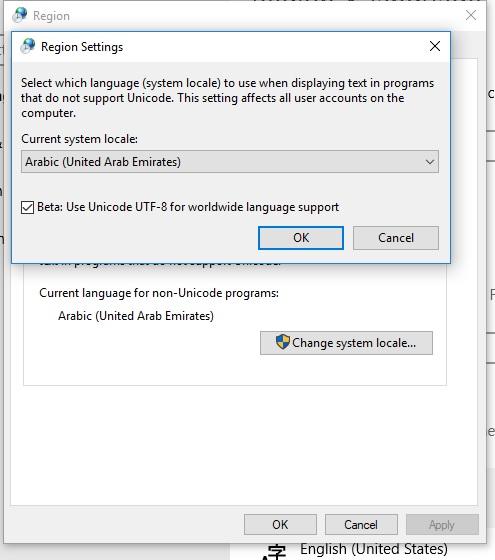Click the Region Settings globe icon

[x=28, y=46]
